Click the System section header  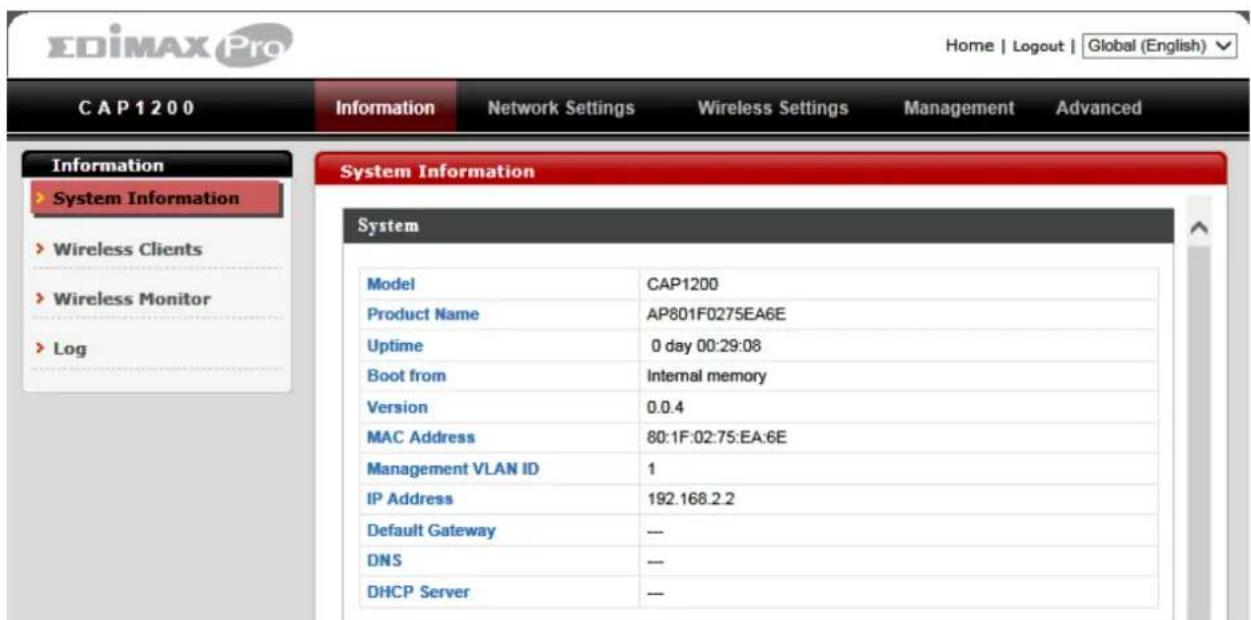(x=758, y=226)
